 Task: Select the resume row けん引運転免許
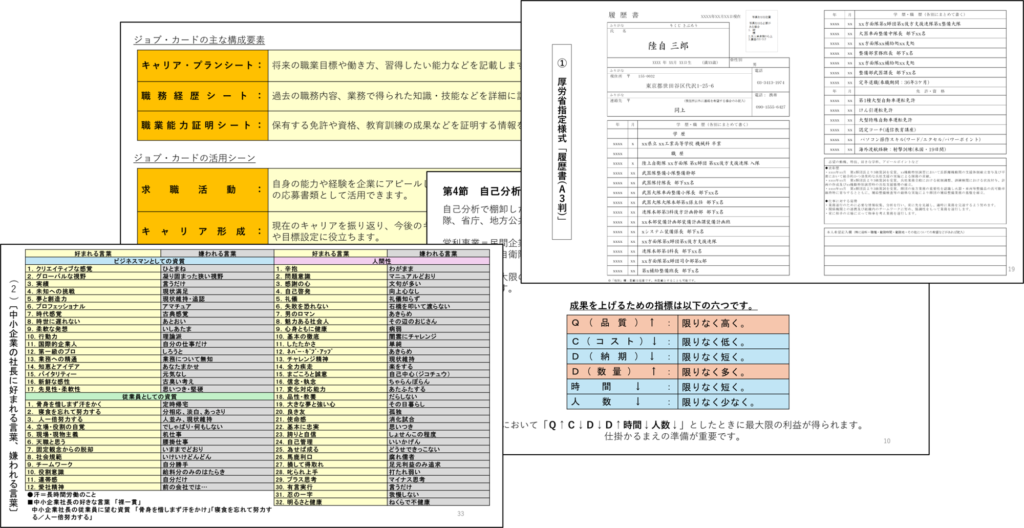[x=915, y=110]
